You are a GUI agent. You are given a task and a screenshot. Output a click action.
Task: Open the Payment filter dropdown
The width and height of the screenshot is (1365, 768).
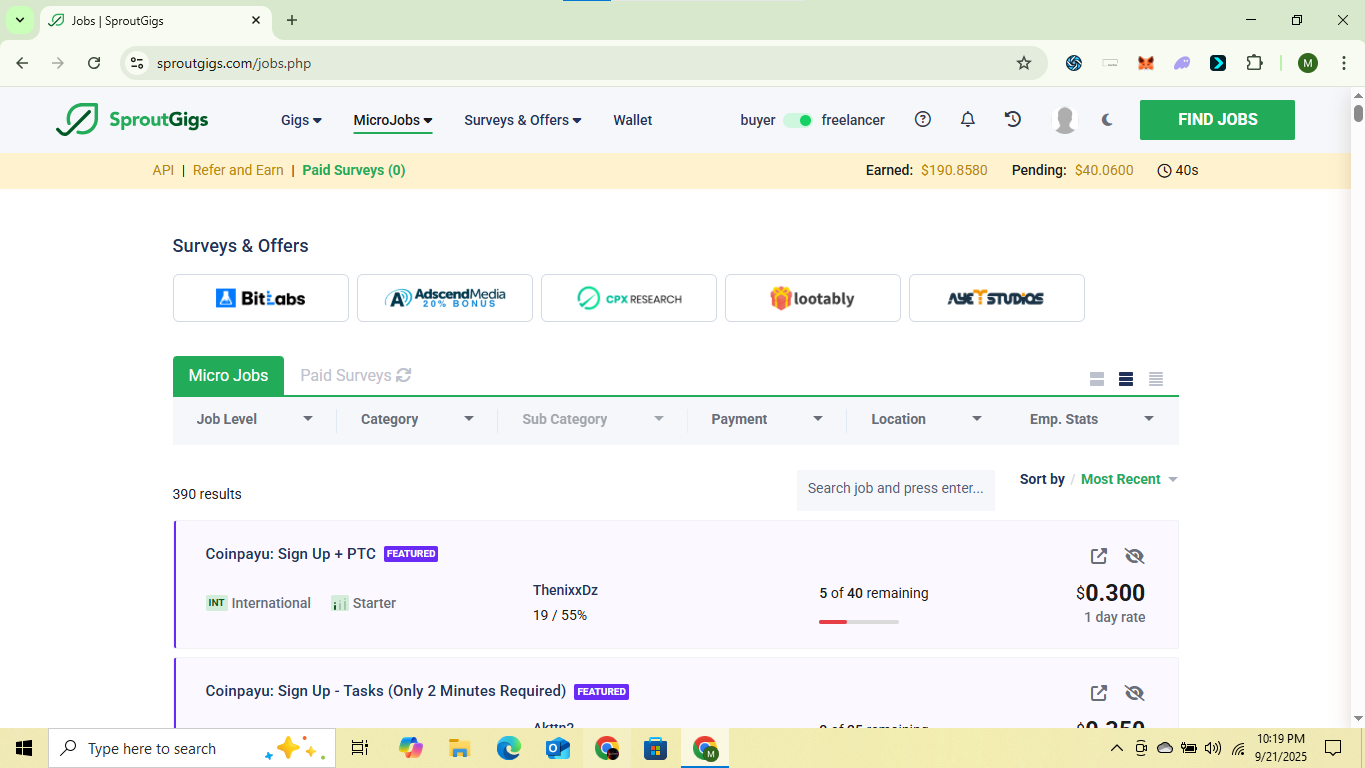[x=766, y=419]
